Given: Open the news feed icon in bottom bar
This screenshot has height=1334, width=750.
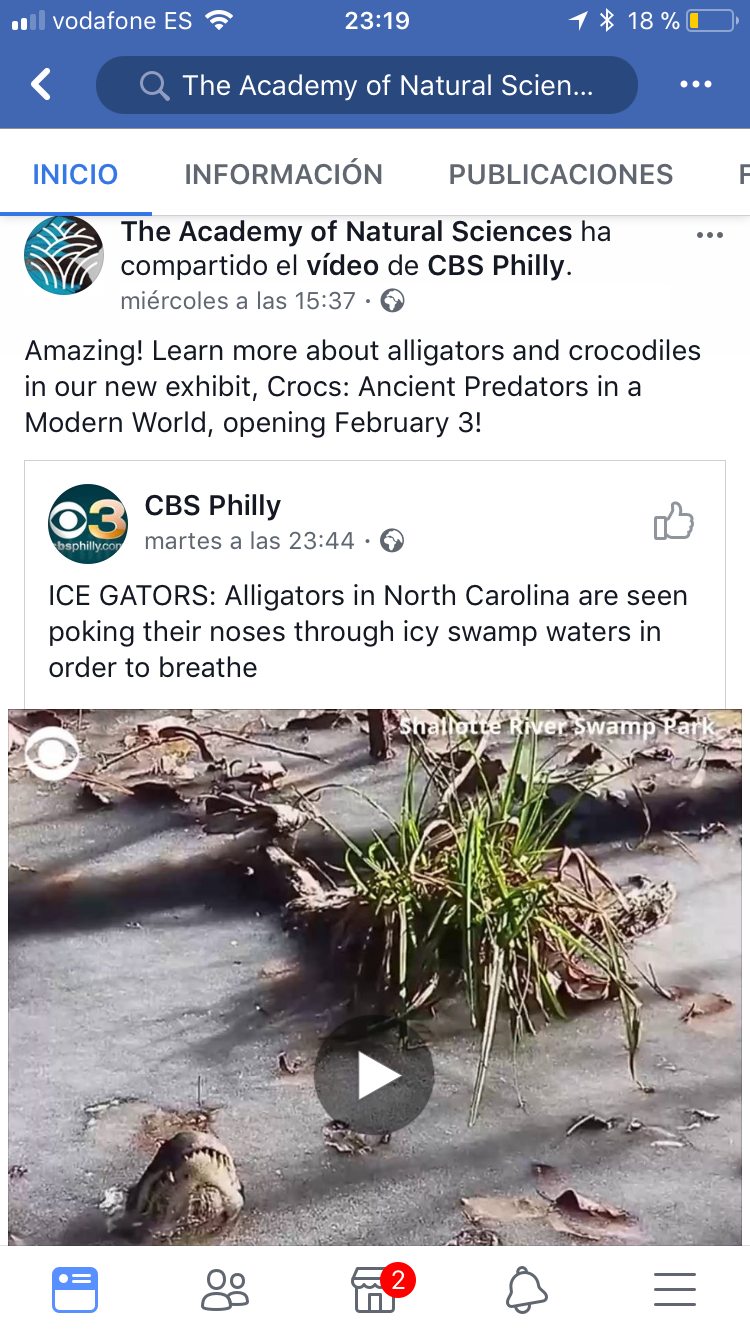Looking at the screenshot, I should coord(75,1289).
